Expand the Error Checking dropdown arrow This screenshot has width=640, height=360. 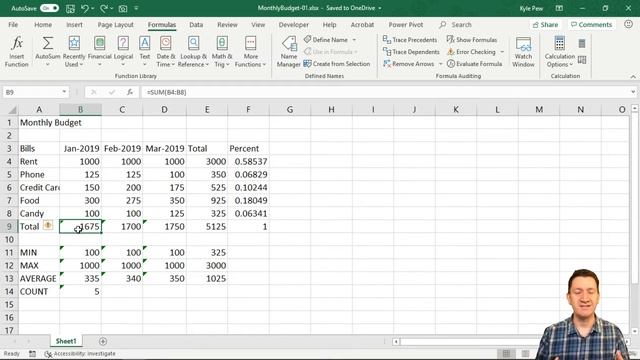point(502,52)
